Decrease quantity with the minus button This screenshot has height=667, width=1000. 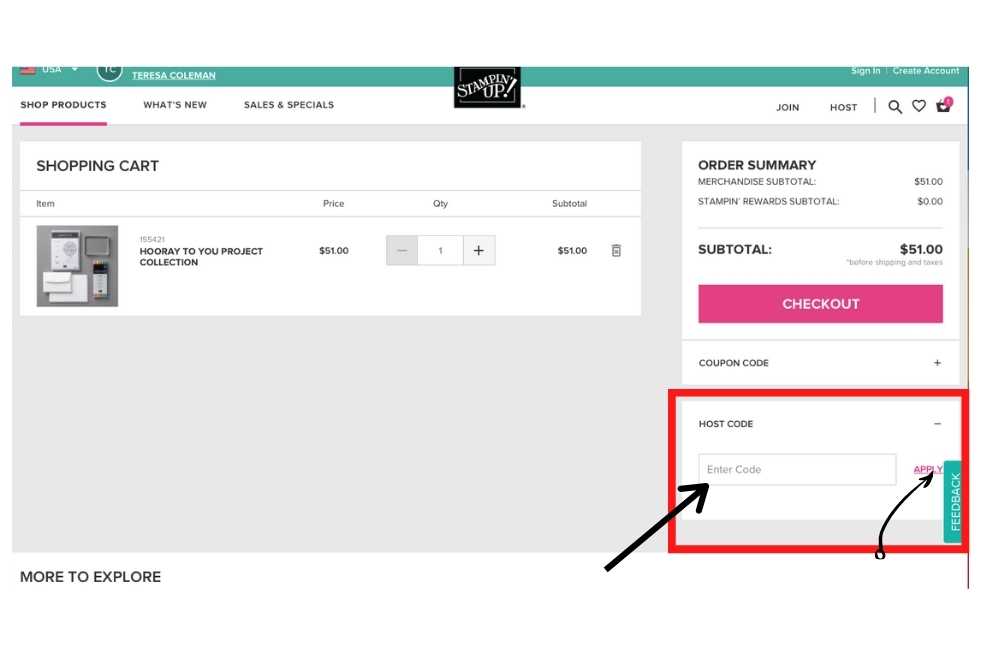click(x=402, y=251)
